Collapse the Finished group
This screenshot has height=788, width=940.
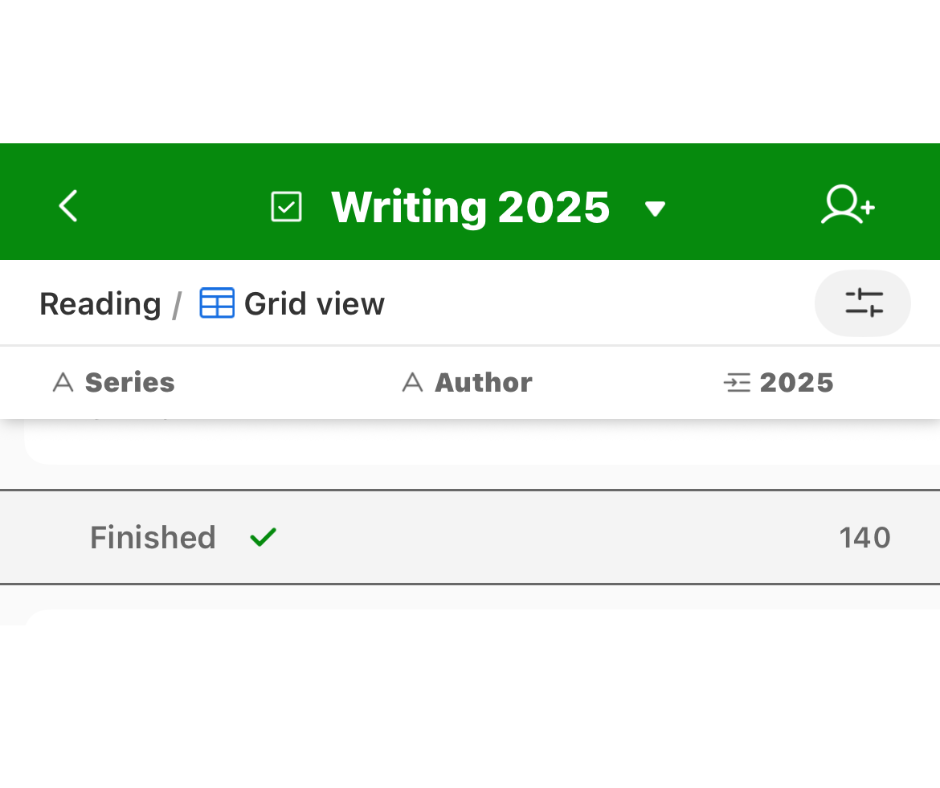[x=153, y=538]
